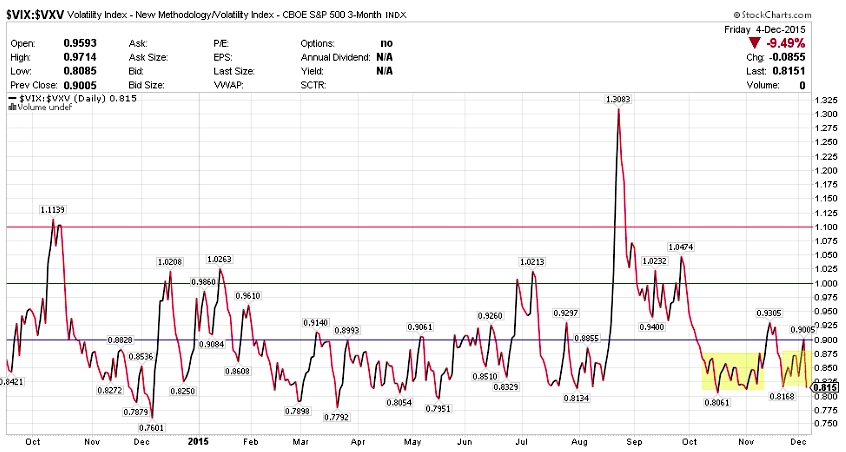Image resolution: width=846 pixels, height=452 pixels.
Task: Click the volume bars icon beside 'Volume undef'
Action: [12, 107]
